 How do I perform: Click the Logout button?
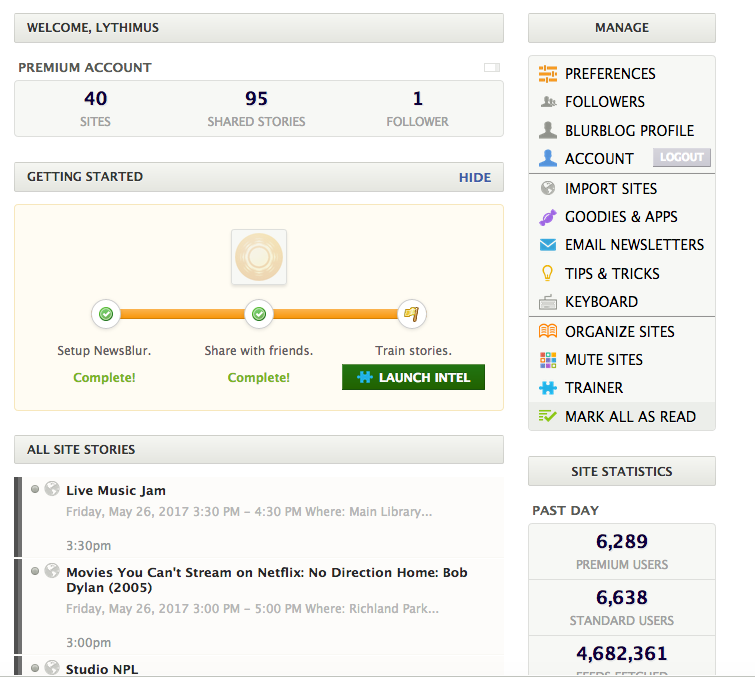pos(681,157)
